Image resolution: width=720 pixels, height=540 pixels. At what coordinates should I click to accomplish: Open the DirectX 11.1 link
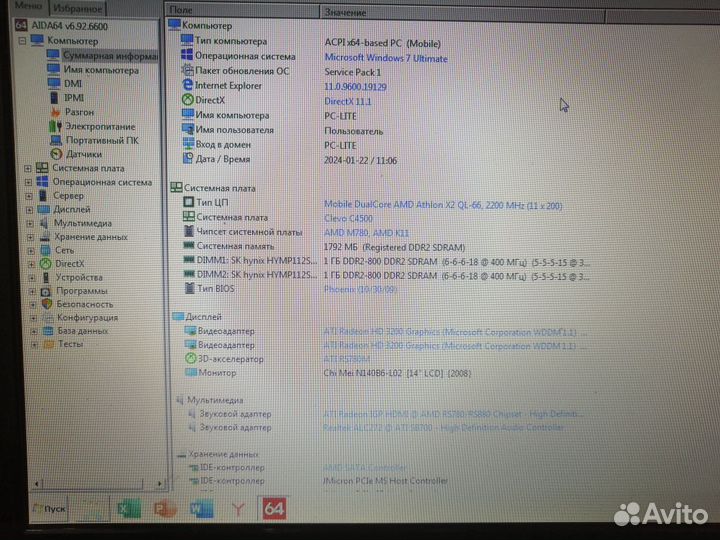pyautogui.click(x=347, y=101)
